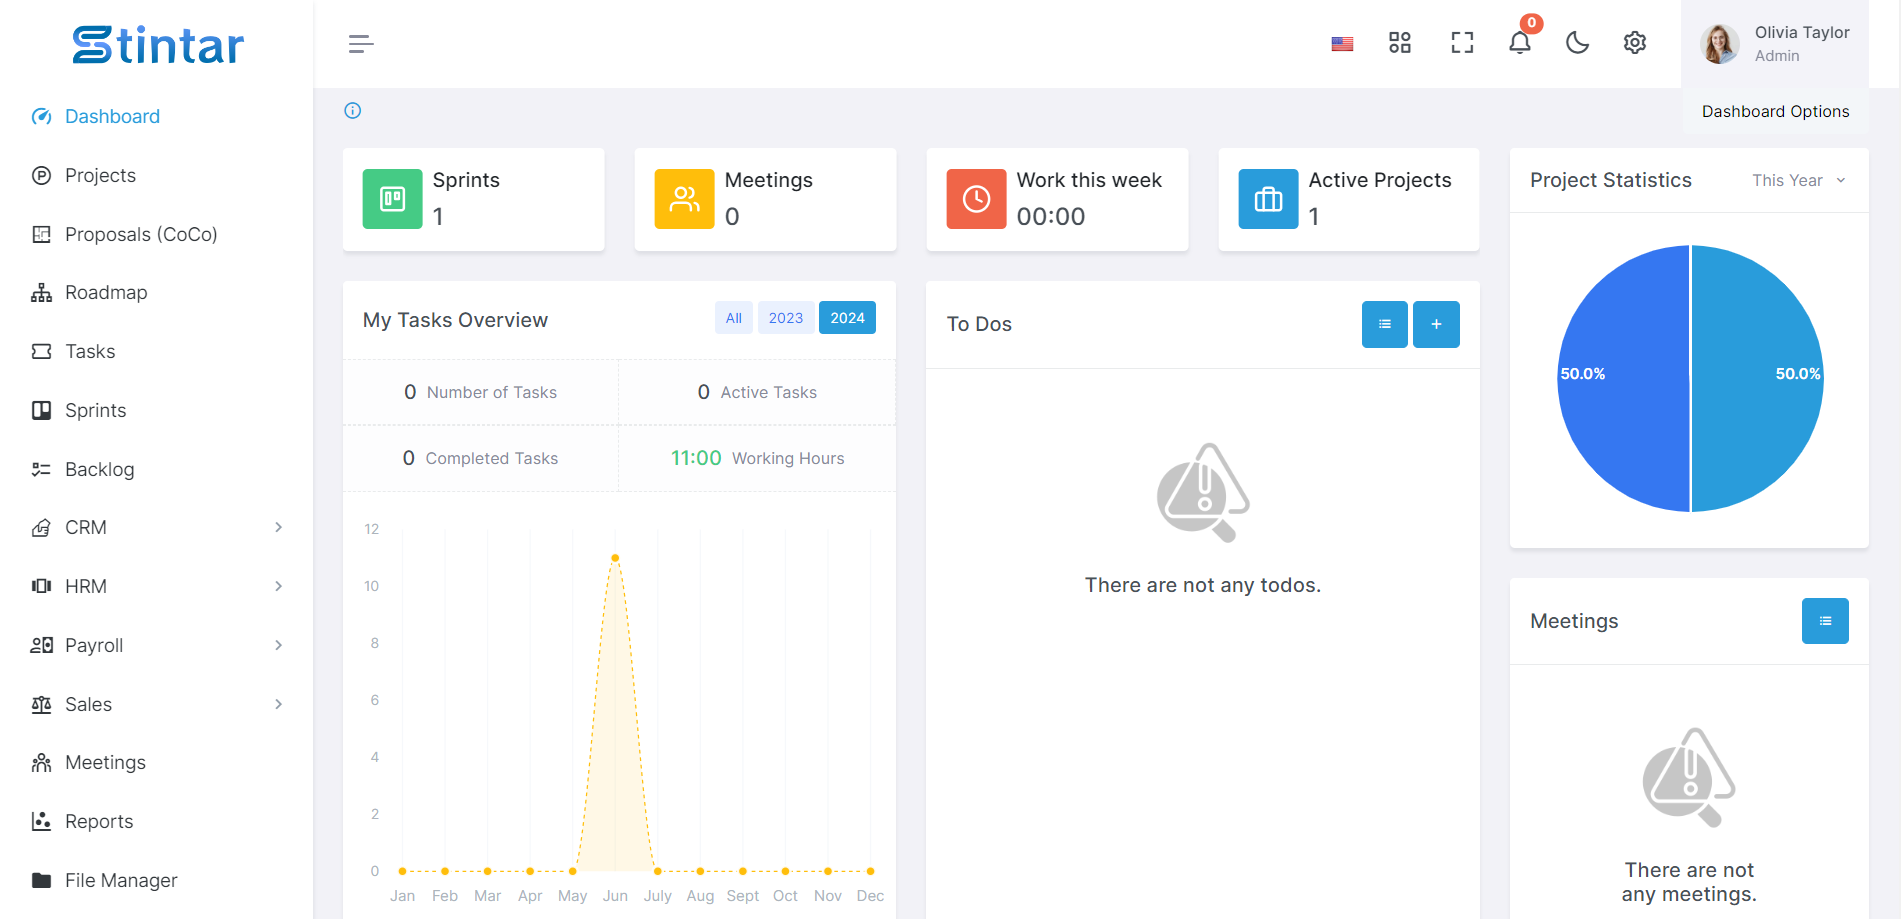Open This Year dropdown in Project Statistics
The width and height of the screenshot is (1901, 919).
(x=1798, y=181)
